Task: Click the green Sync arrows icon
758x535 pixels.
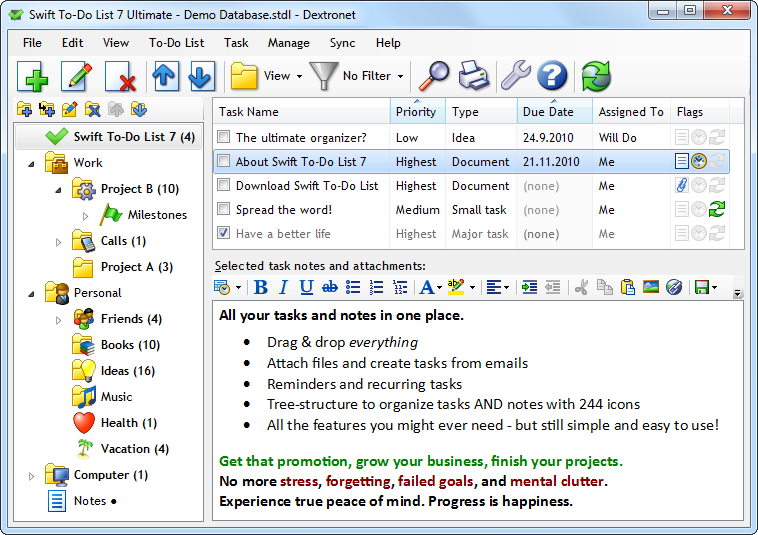Action: (597, 76)
